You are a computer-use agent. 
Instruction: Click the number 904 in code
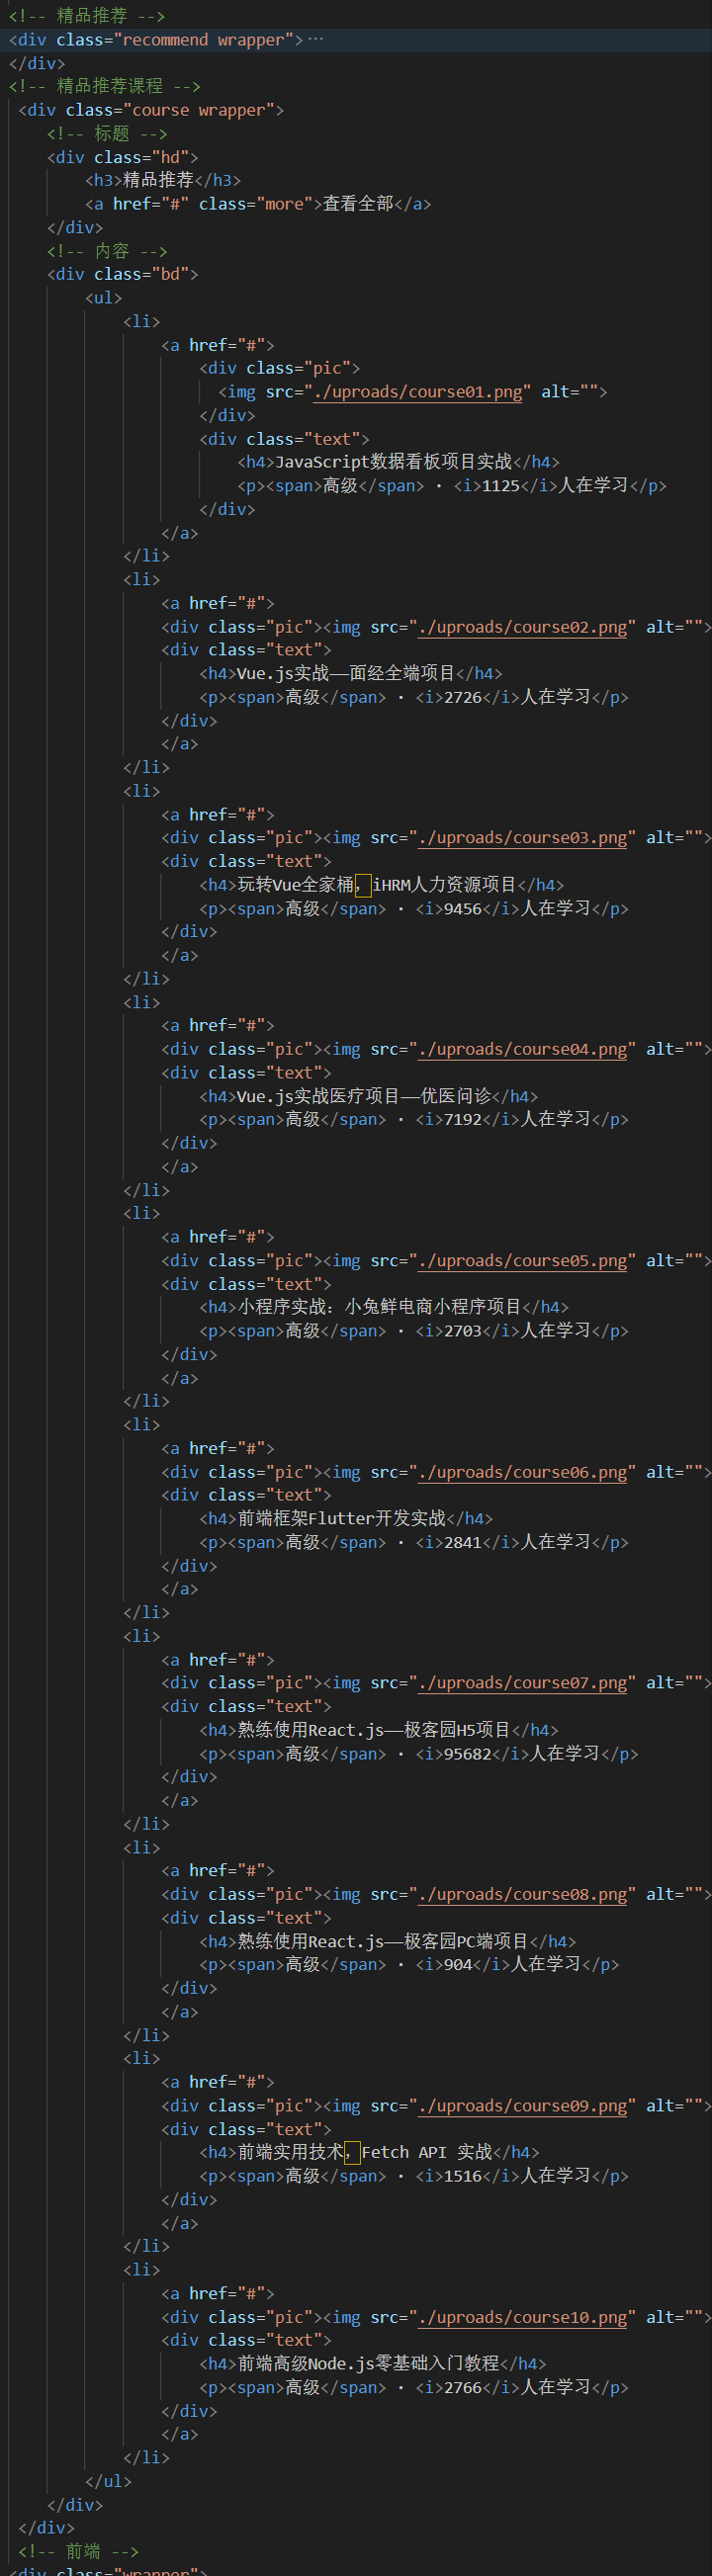click(458, 1965)
